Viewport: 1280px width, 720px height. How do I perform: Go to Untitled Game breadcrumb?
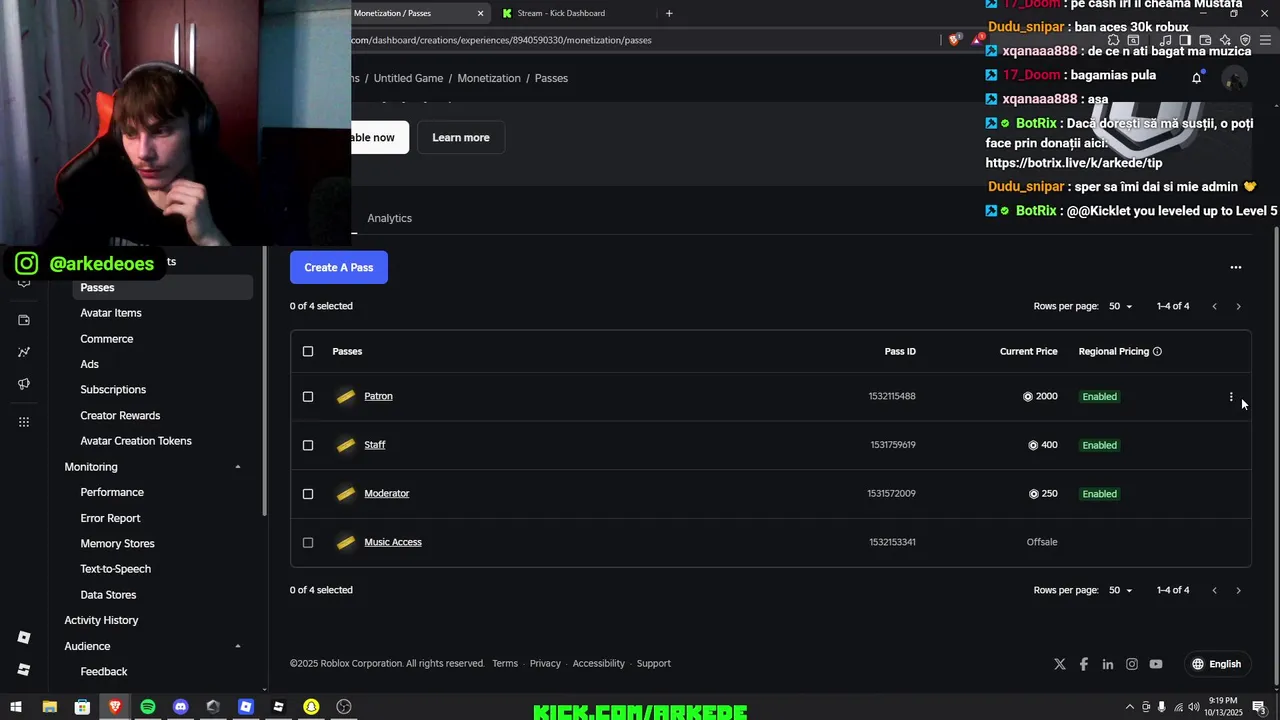point(408,78)
